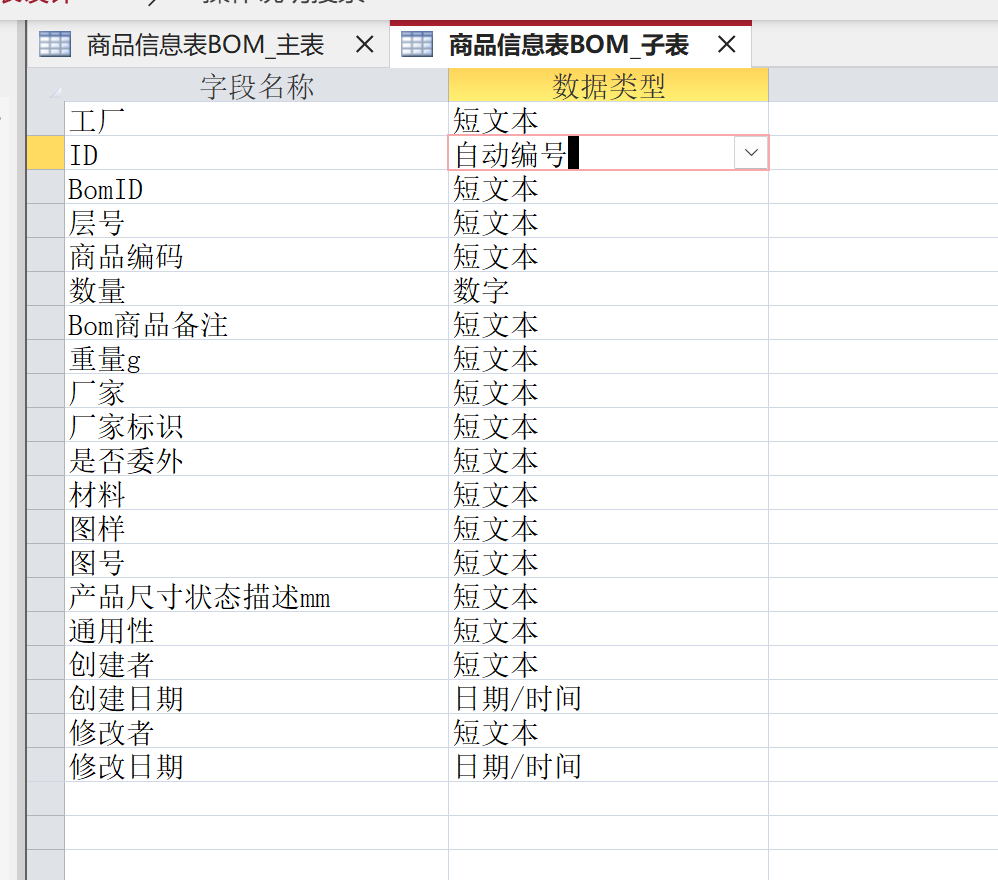Switch to the 商品信息表BOM_主表 tab
This screenshot has height=880, width=998.
point(205,45)
